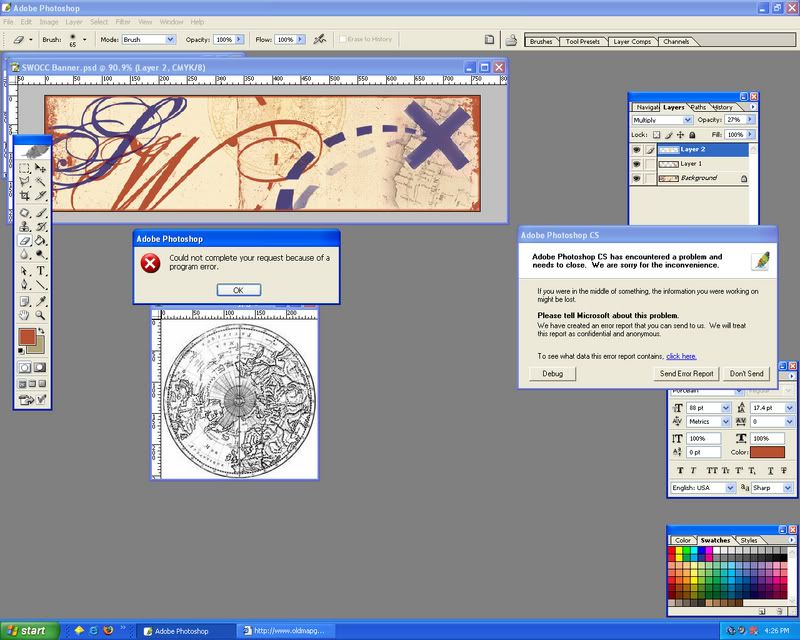This screenshot has width=800, height=640.
Task: Click the Debug button
Action: click(x=553, y=374)
